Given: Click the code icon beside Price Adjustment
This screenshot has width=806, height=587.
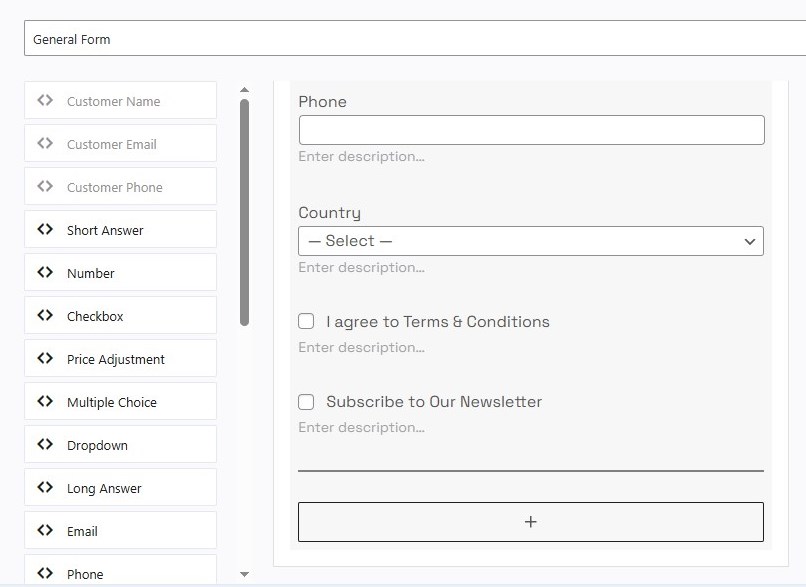Looking at the screenshot, I should (x=44, y=358).
